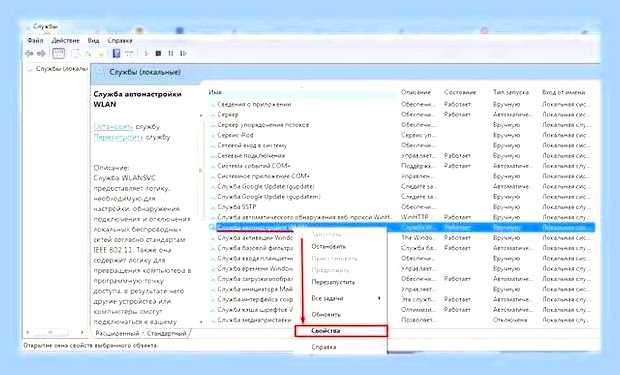This screenshot has width=620, height=375.
Task: Click the blue Help toolbar icon
Action: [x=116, y=53]
